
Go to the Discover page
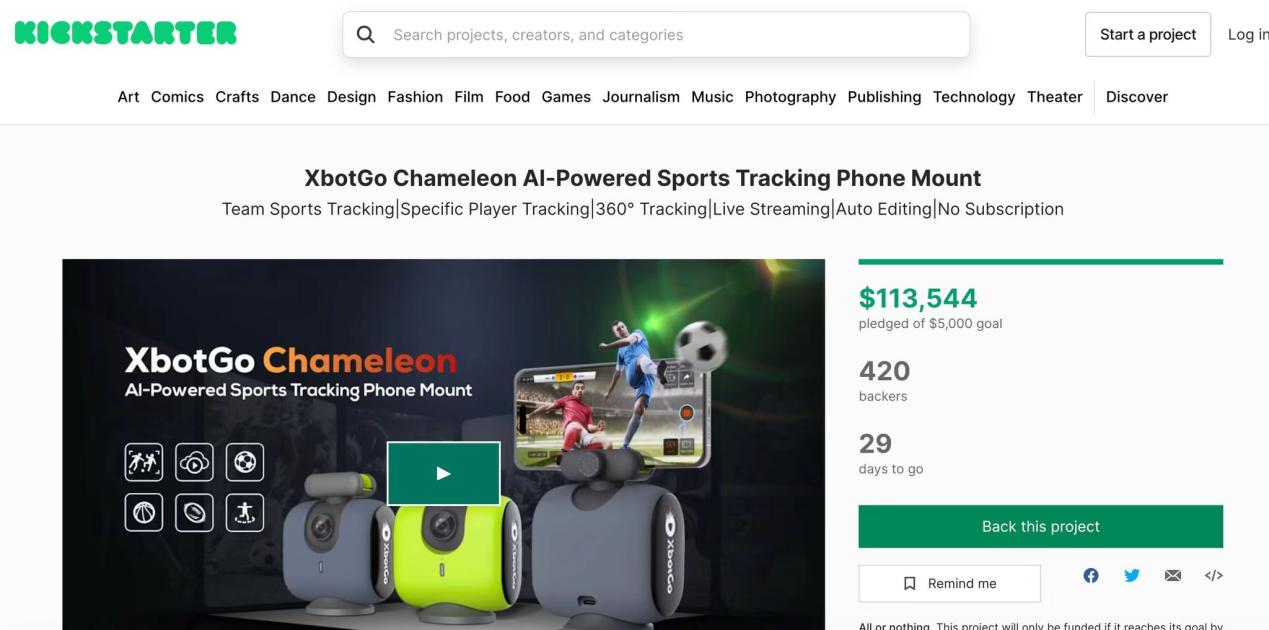(1137, 97)
